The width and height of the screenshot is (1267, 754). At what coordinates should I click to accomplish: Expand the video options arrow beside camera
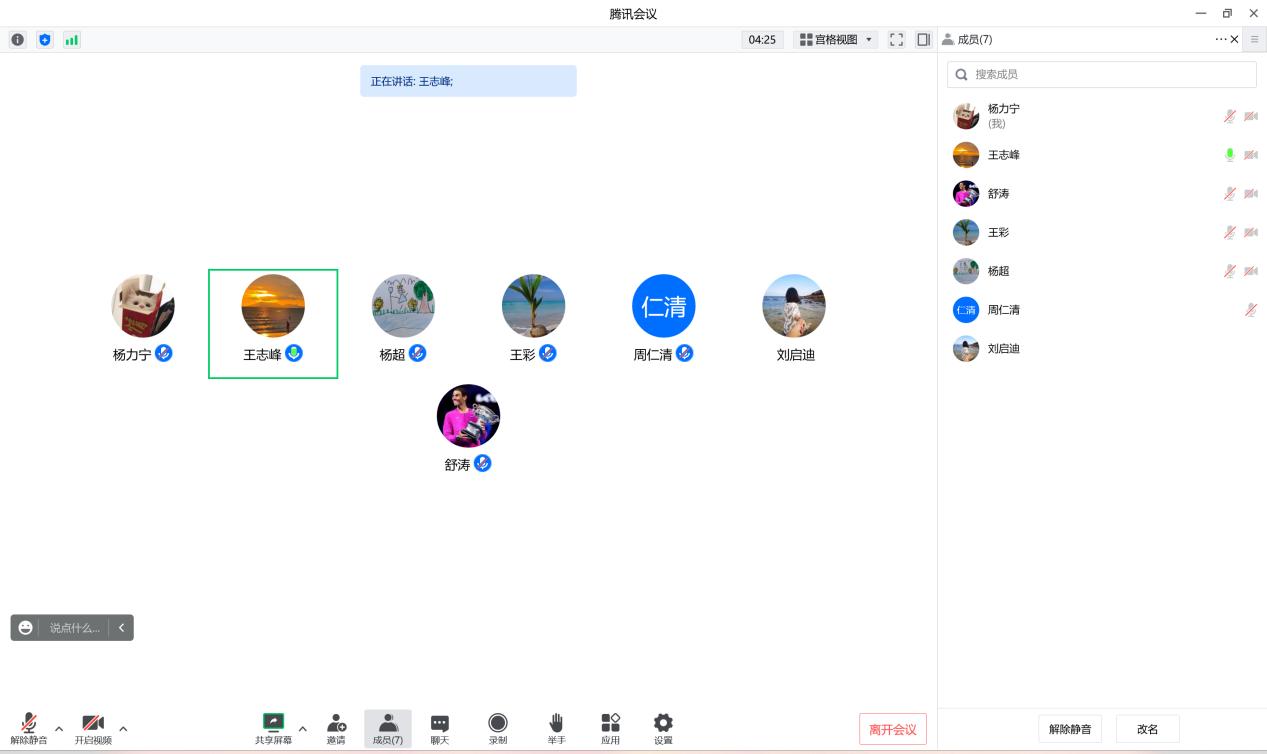coord(123,729)
